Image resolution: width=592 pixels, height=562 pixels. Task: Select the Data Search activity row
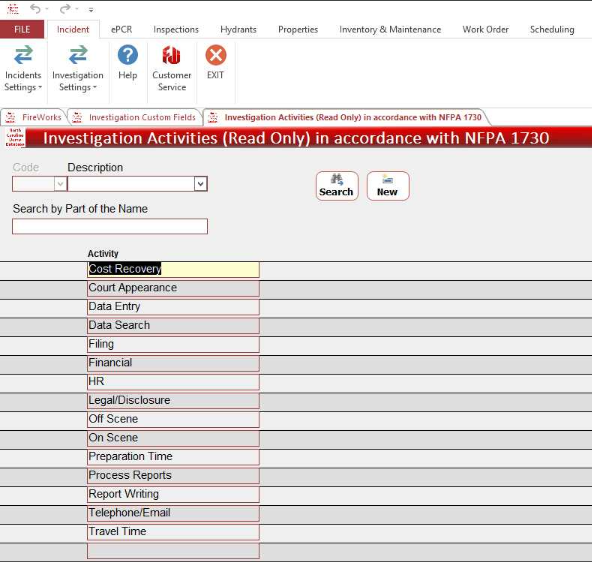coord(173,326)
